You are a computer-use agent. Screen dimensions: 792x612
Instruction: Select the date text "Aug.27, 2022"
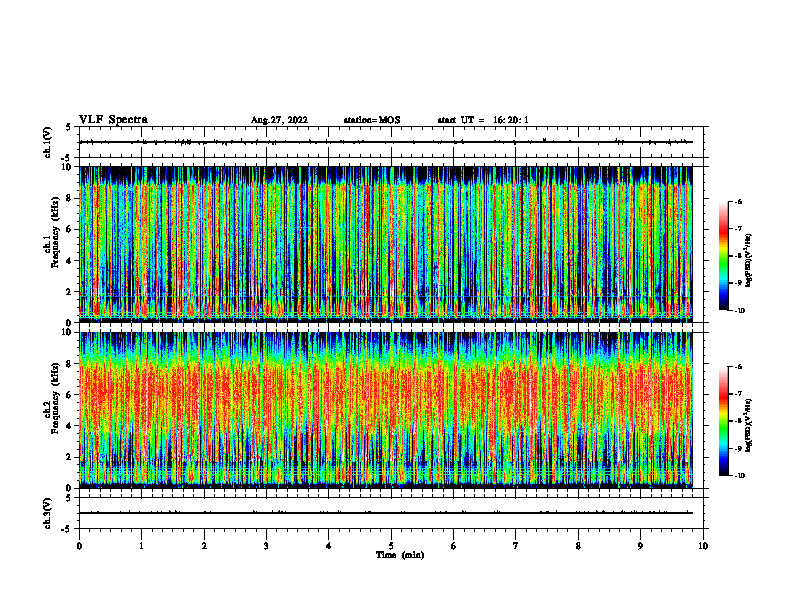(279, 120)
